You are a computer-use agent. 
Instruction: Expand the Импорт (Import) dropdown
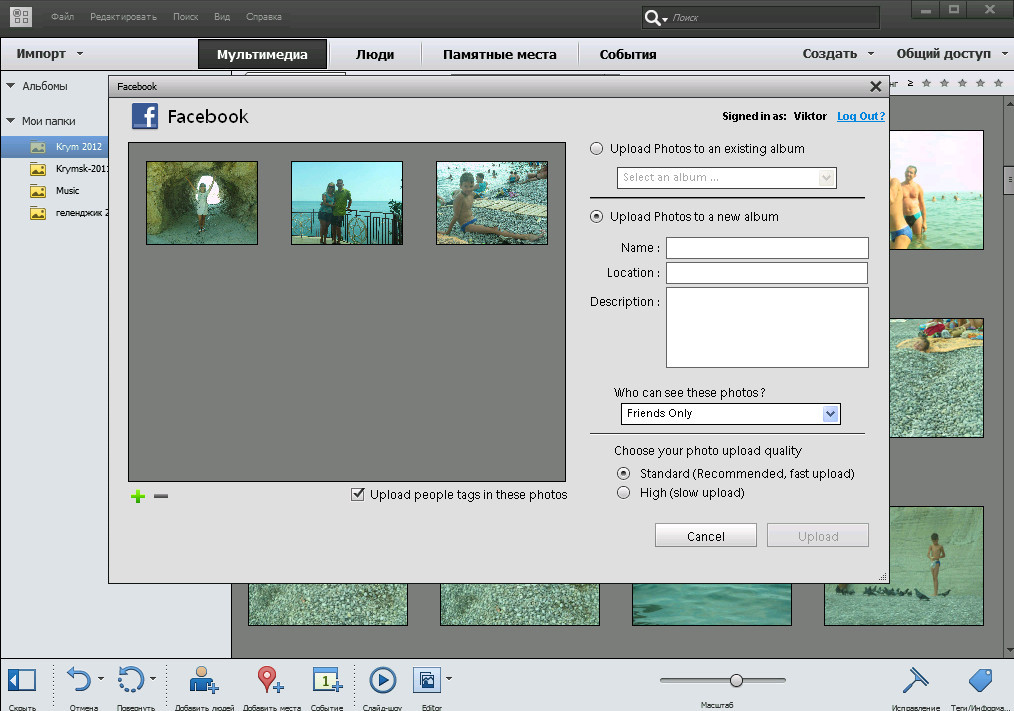50,54
